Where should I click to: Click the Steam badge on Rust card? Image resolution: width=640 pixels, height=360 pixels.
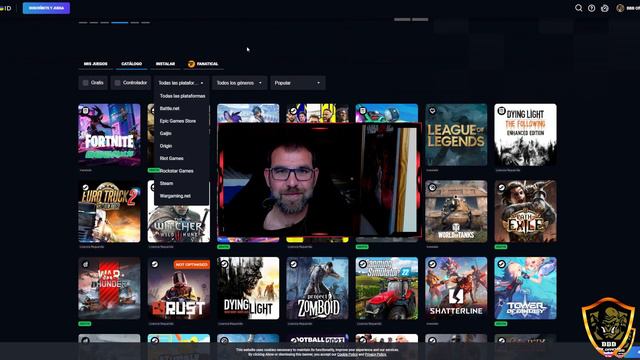pyautogui.click(x=155, y=264)
